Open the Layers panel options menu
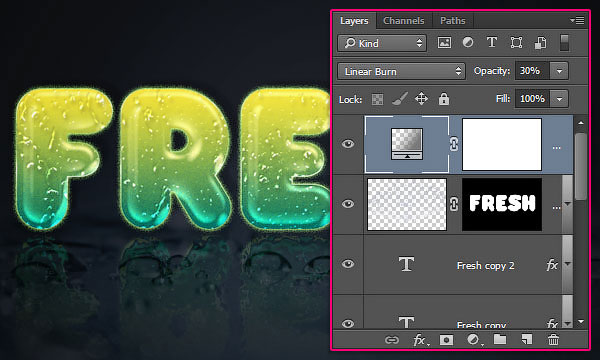600x360 pixels. pyautogui.click(x=577, y=20)
